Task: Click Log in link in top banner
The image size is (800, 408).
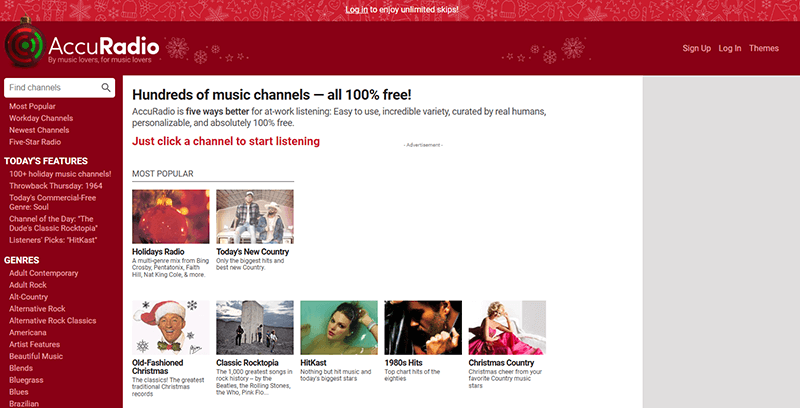Action: pyautogui.click(x=357, y=10)
